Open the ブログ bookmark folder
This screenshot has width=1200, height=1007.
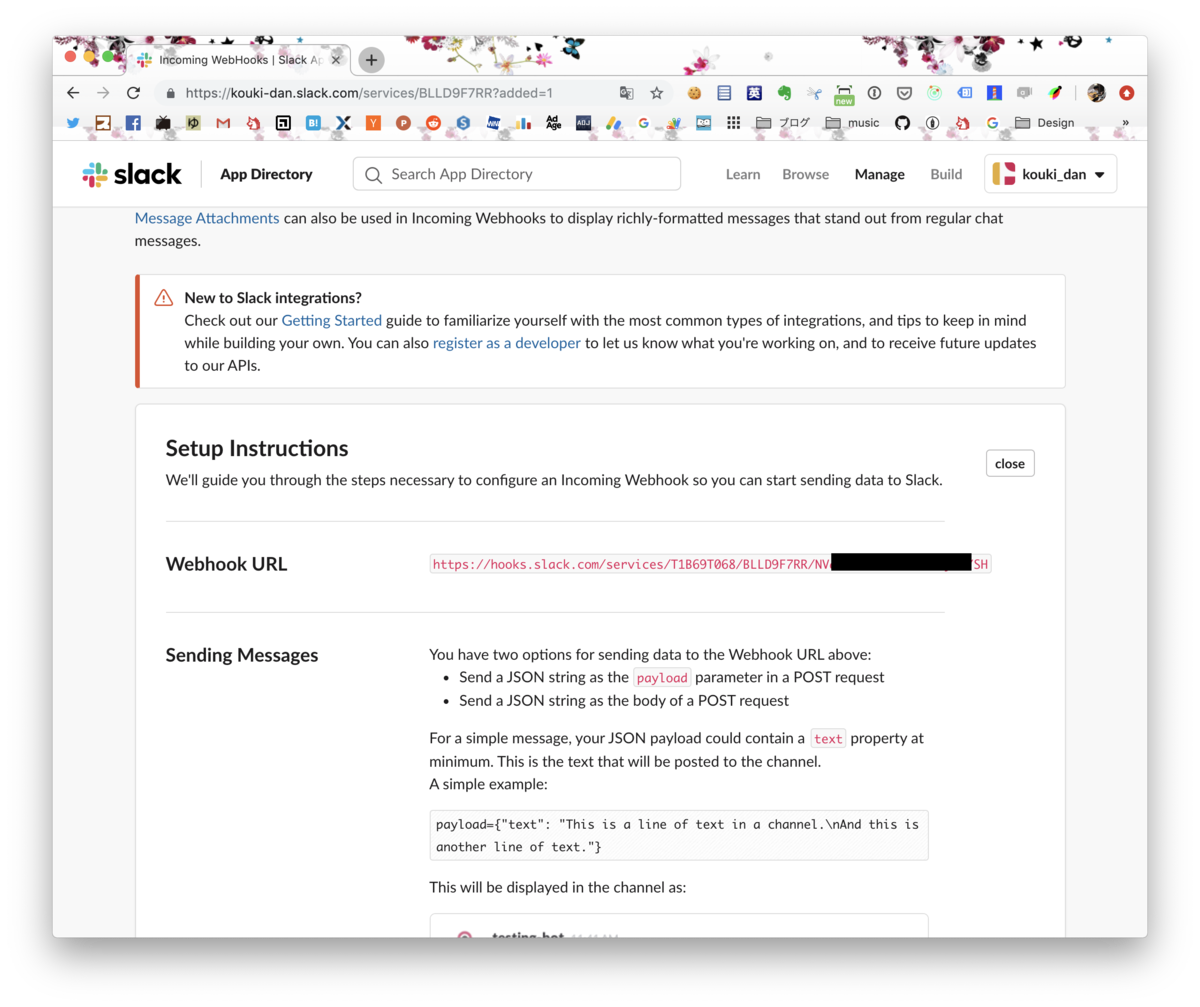pos(783,123)
